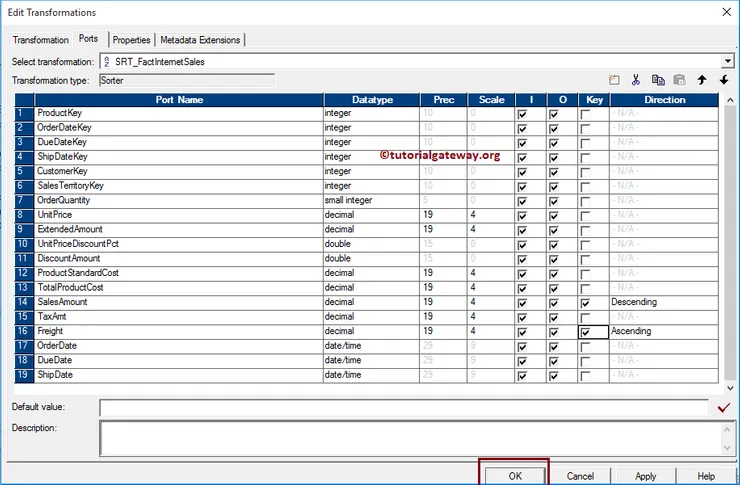This screenshot has width=740, height=485.
Task: Close the Edit Transformations dialog
Action: tap(727, 12)
